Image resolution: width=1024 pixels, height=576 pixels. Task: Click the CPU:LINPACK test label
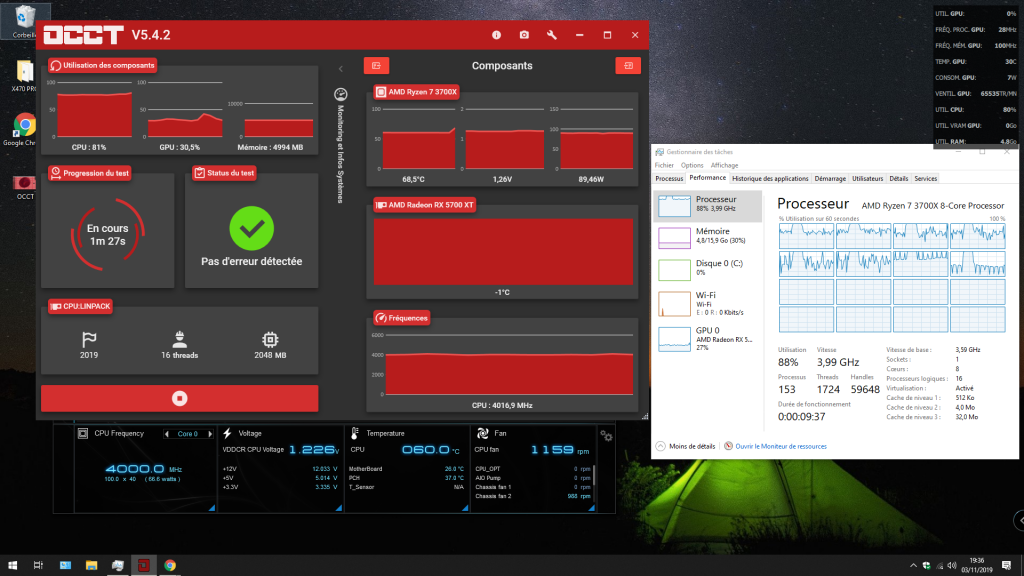click(x=80, y=306)
